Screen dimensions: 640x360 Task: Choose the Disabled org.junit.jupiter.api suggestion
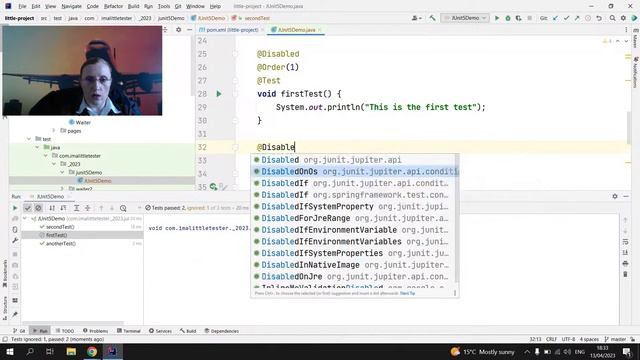coord(354,160)
